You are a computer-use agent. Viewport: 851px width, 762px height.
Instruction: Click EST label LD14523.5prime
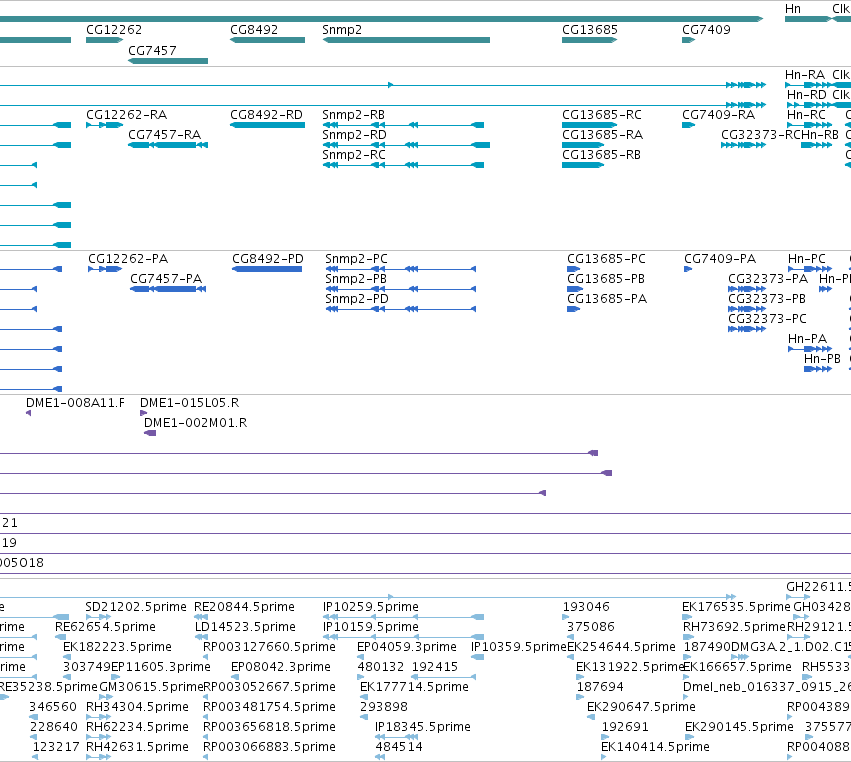pos(245,627)
